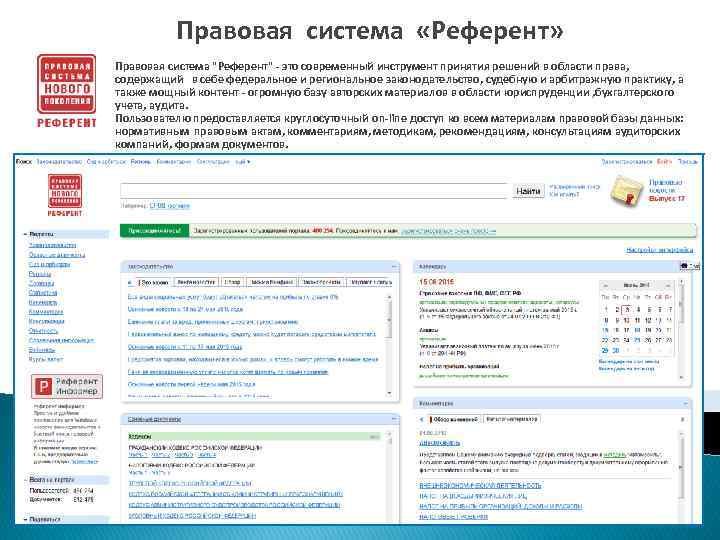Collapse the Справочные документы widget
Viewport: 720px width, 540px height.
tap(394, 419)
